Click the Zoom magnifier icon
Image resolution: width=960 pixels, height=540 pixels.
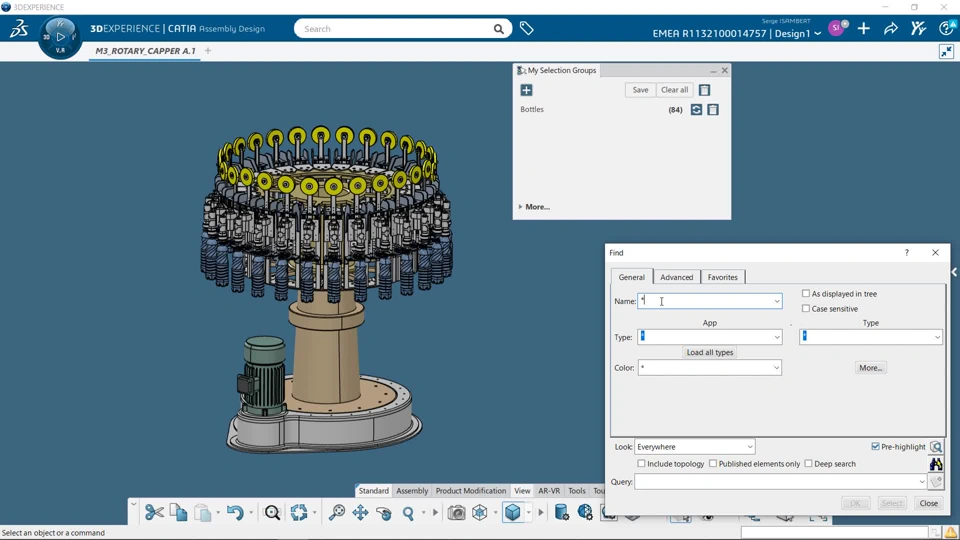[x=408, y=512]
